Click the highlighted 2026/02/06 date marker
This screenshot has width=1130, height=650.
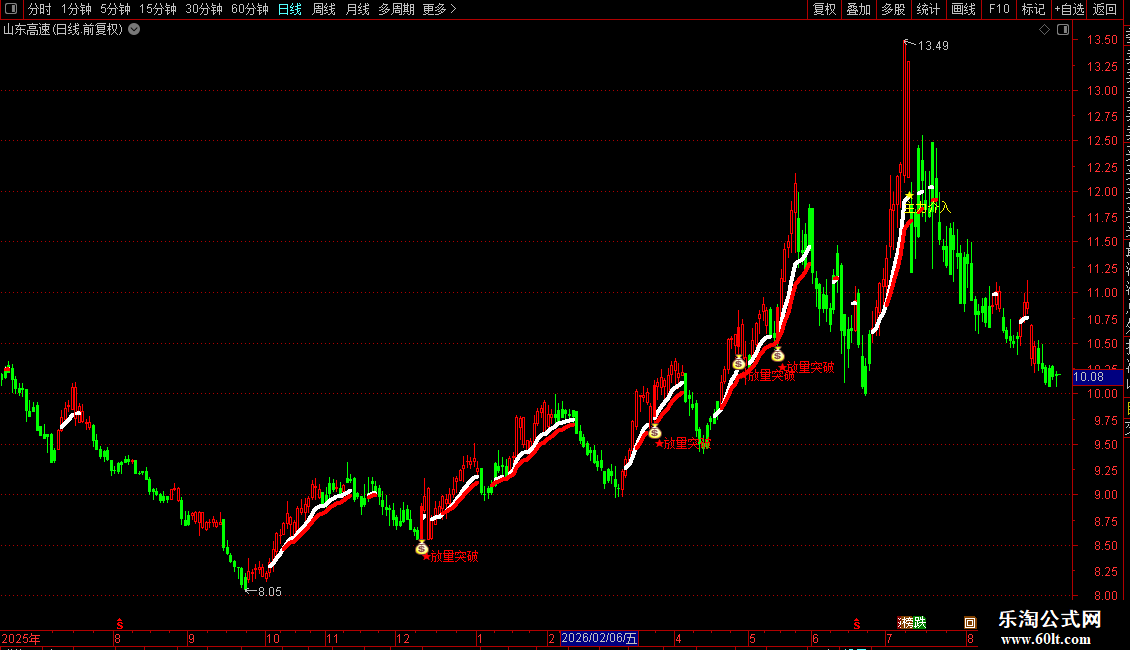click(599, 638)
